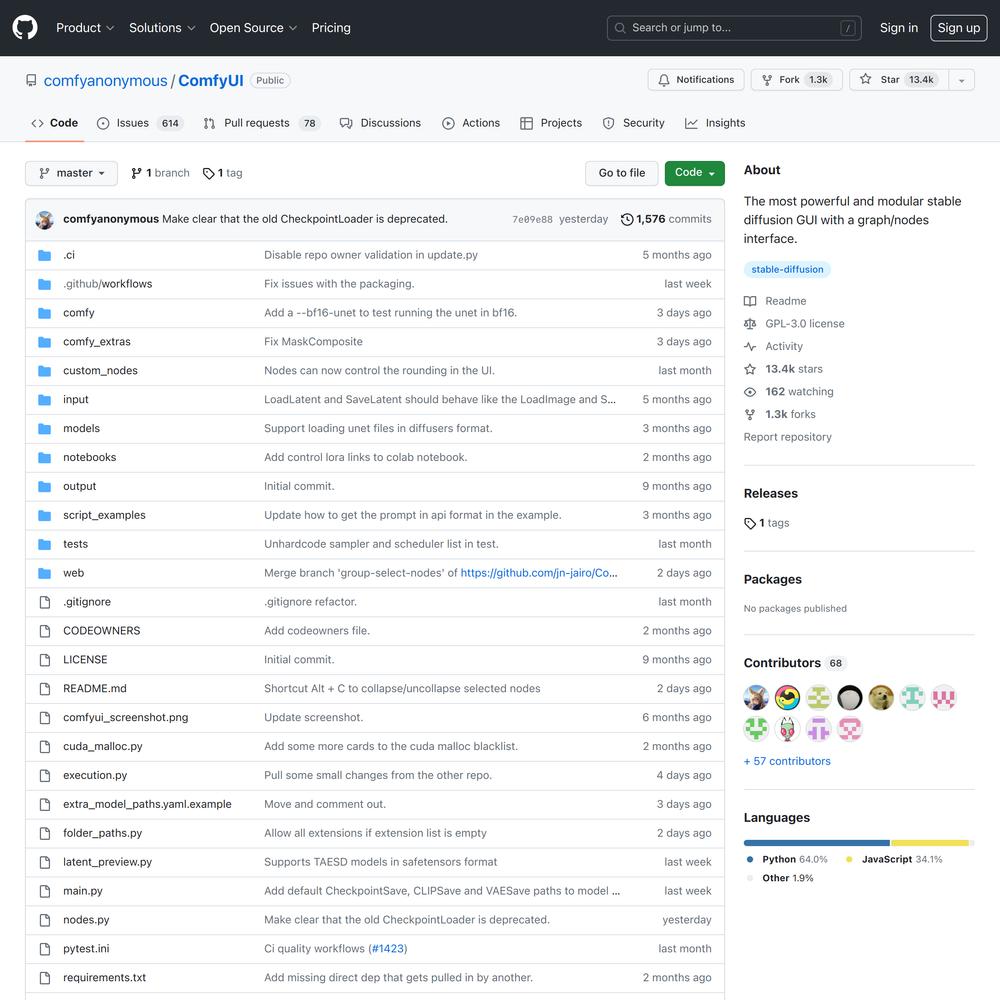The image size is (1000, 1000).
Task: Switch to the Security tab
Action: [633, 123]
